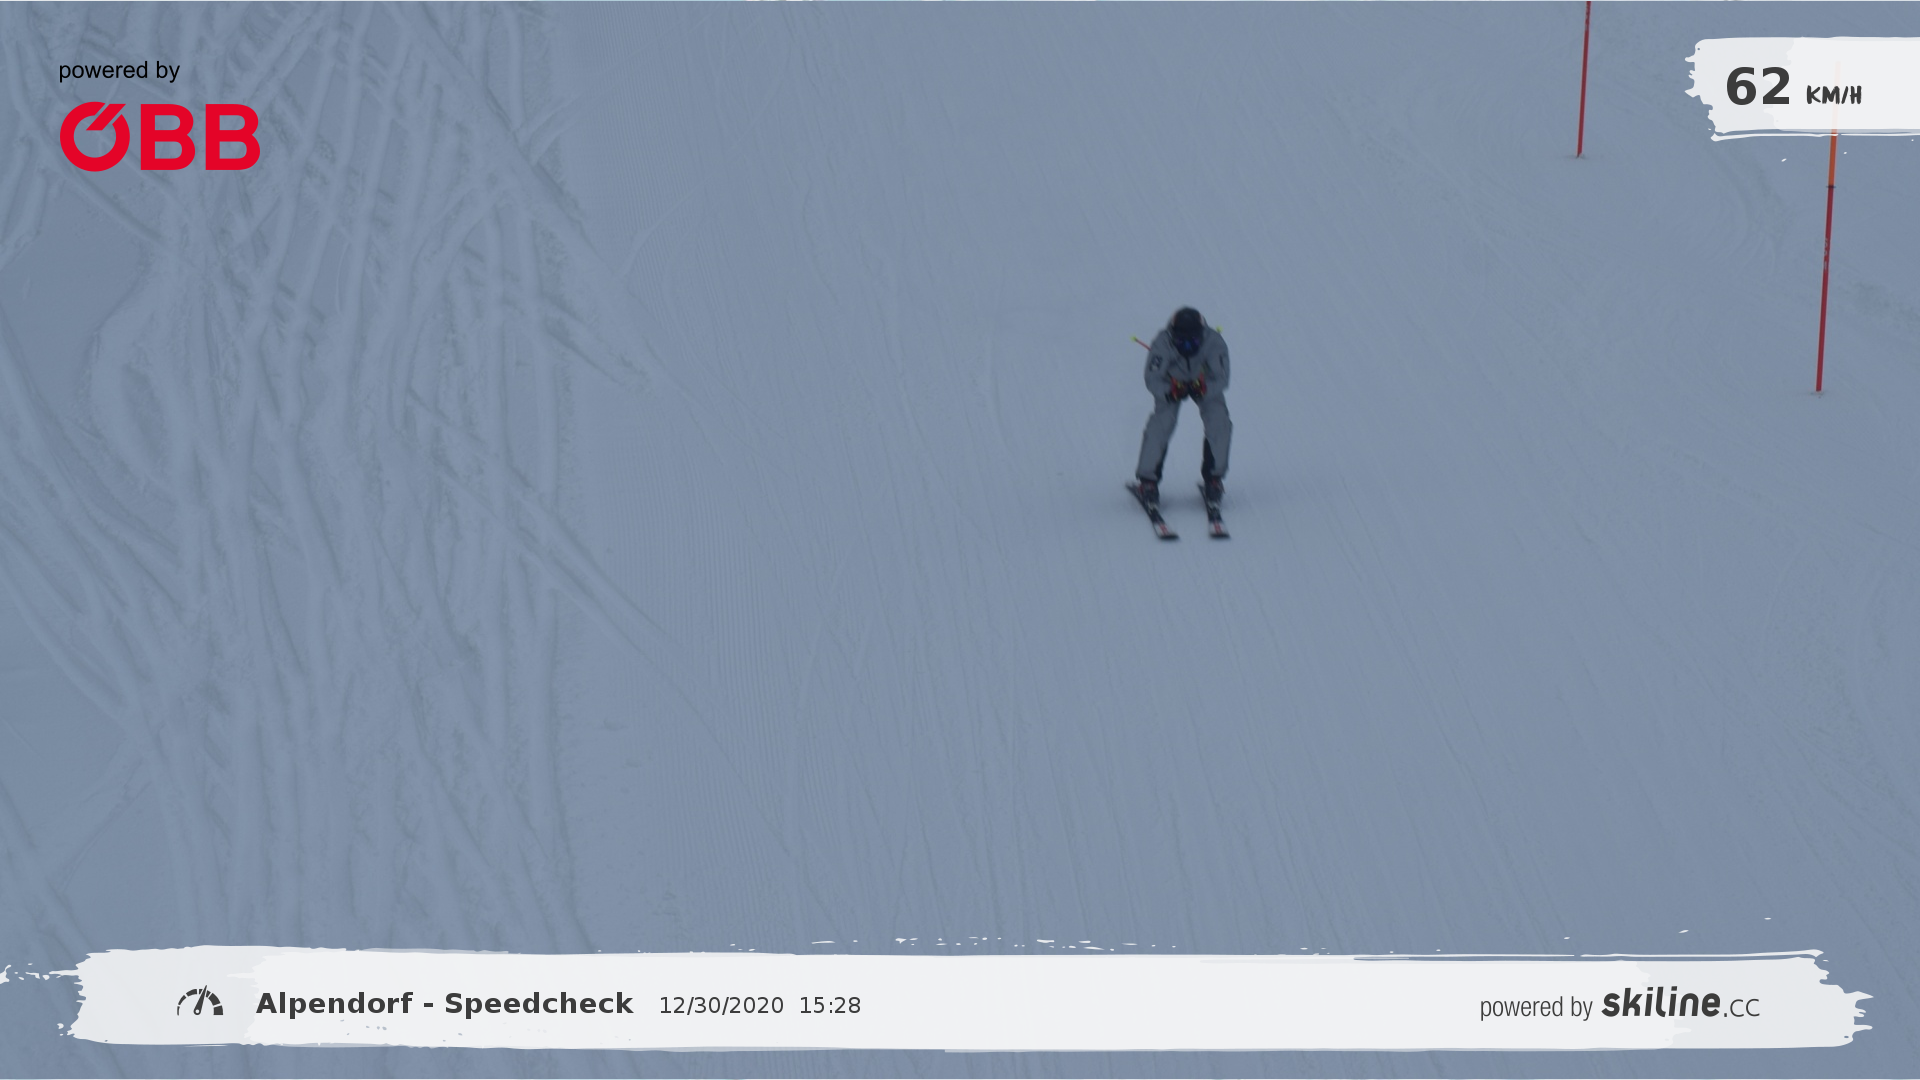Image resolution: width=1920 pixels, height=1080 pixels.
Task: Click the speedometer icon in bottom banner
Action: coord(200,1002)
